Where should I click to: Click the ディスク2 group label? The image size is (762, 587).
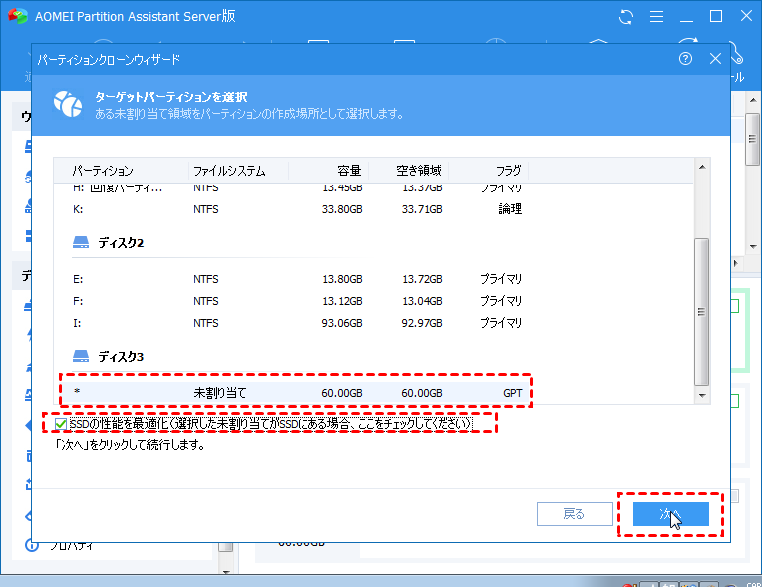pos(121,242)
